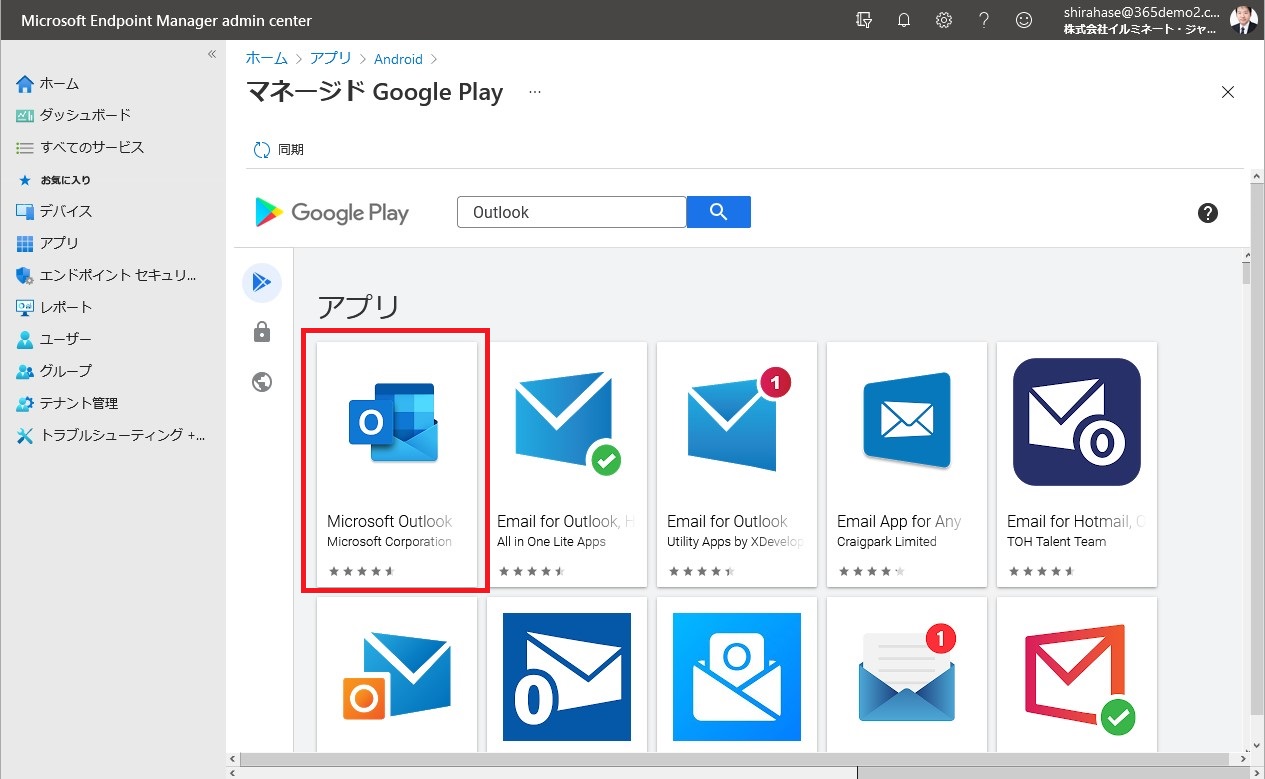
Task: Go to the アプリ breadcrumb link
Action: click(331, 59)
